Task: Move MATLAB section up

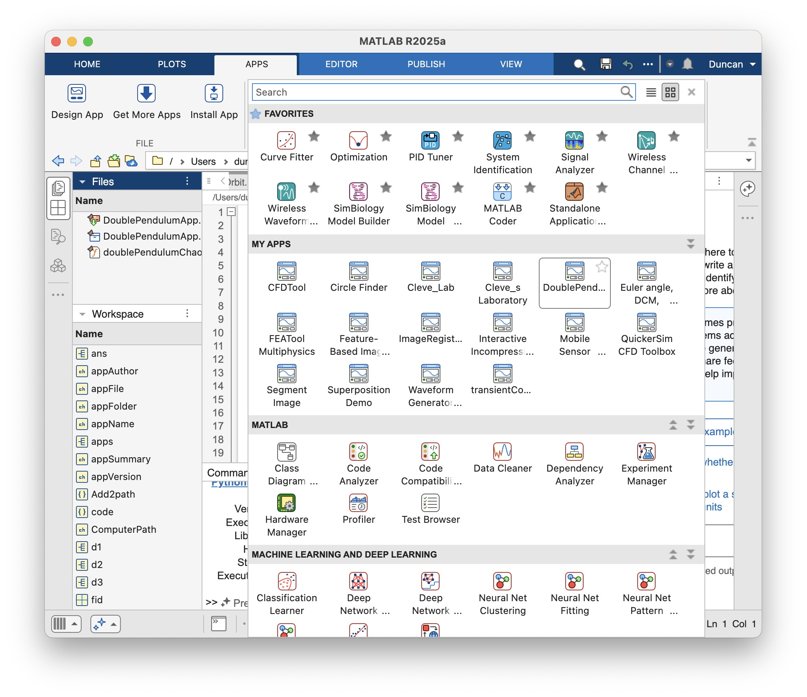Action: coord(673,425)
